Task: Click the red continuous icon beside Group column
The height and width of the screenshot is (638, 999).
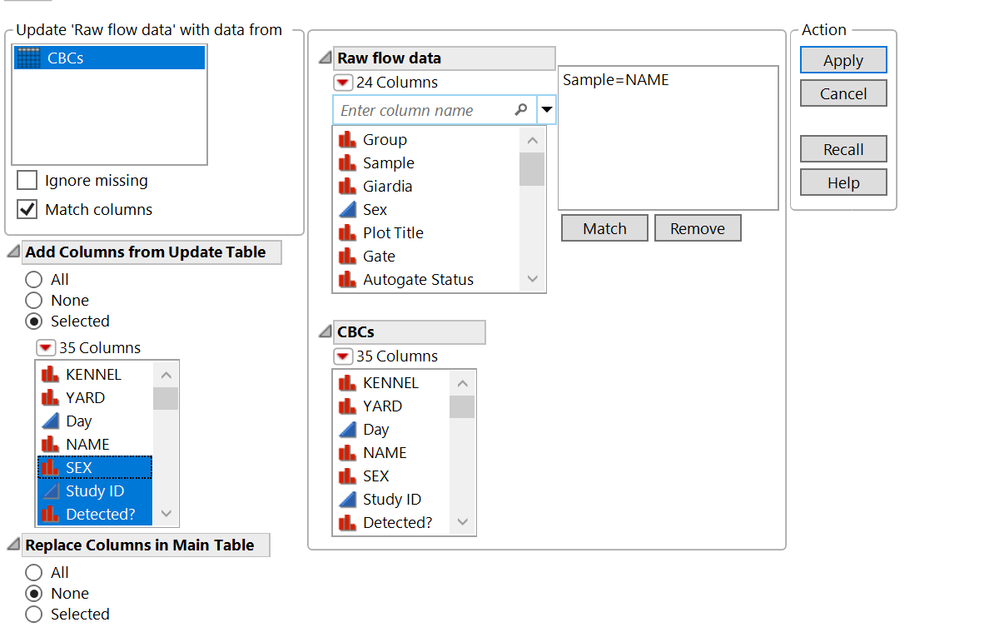Action: [x=346, y=139]
